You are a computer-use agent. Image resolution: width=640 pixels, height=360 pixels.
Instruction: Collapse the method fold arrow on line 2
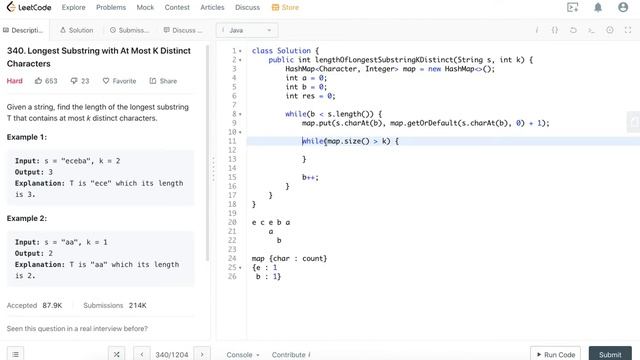pyautogui.click(x=240, y=60)
